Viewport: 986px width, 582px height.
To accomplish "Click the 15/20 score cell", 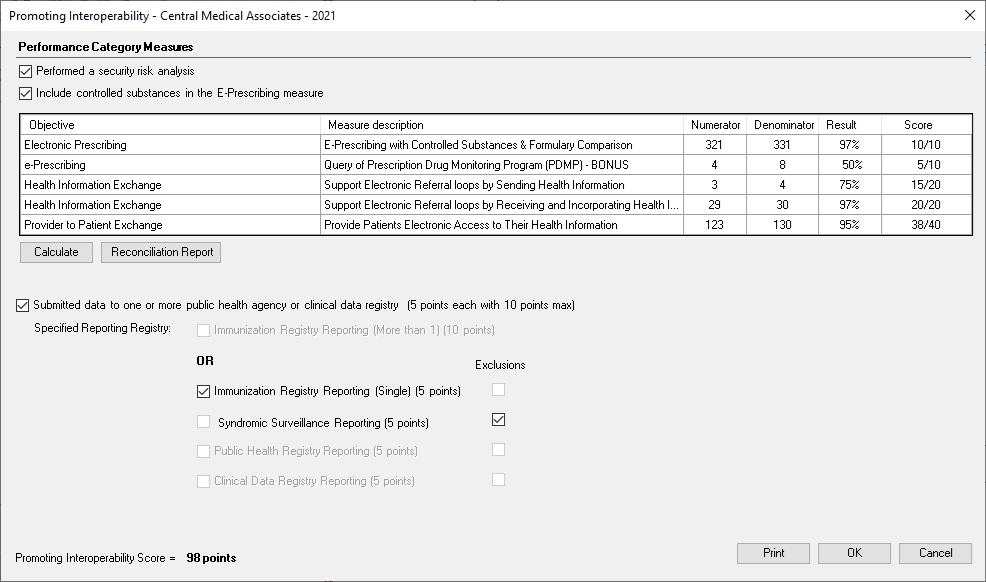I will [927, 185].
